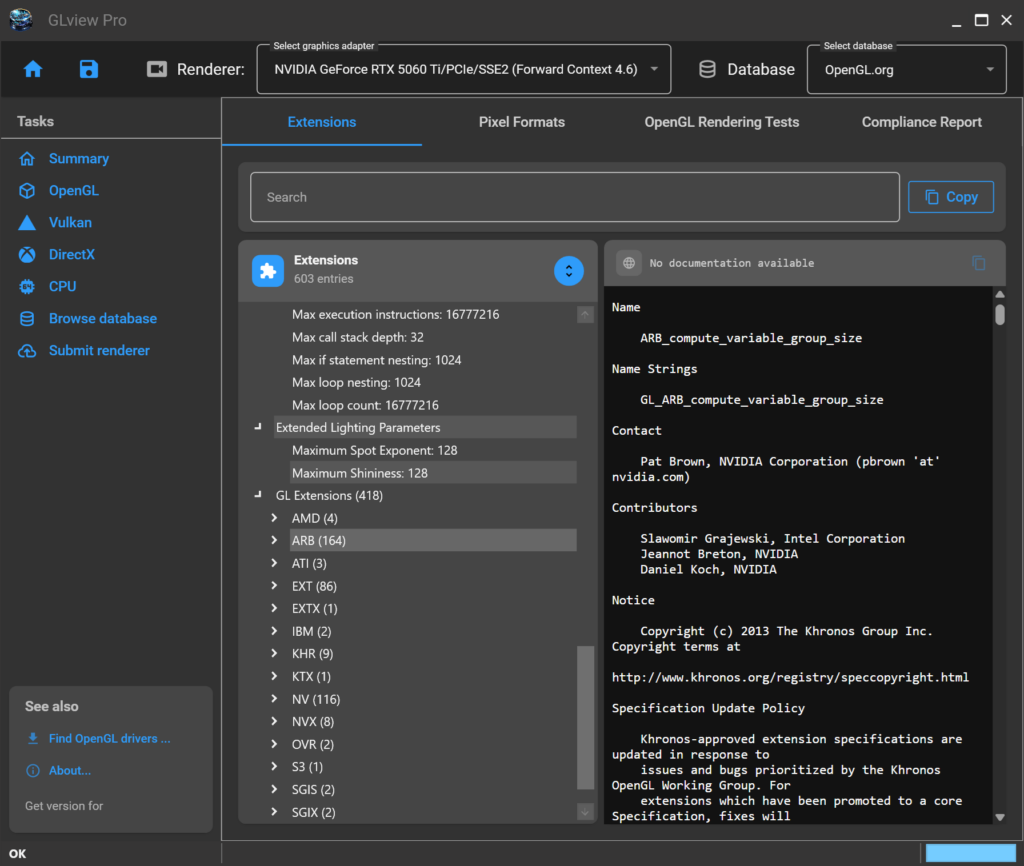1024x866 pixels.
Task: Click the Find OpenGL drivers link
Action: 109,739
